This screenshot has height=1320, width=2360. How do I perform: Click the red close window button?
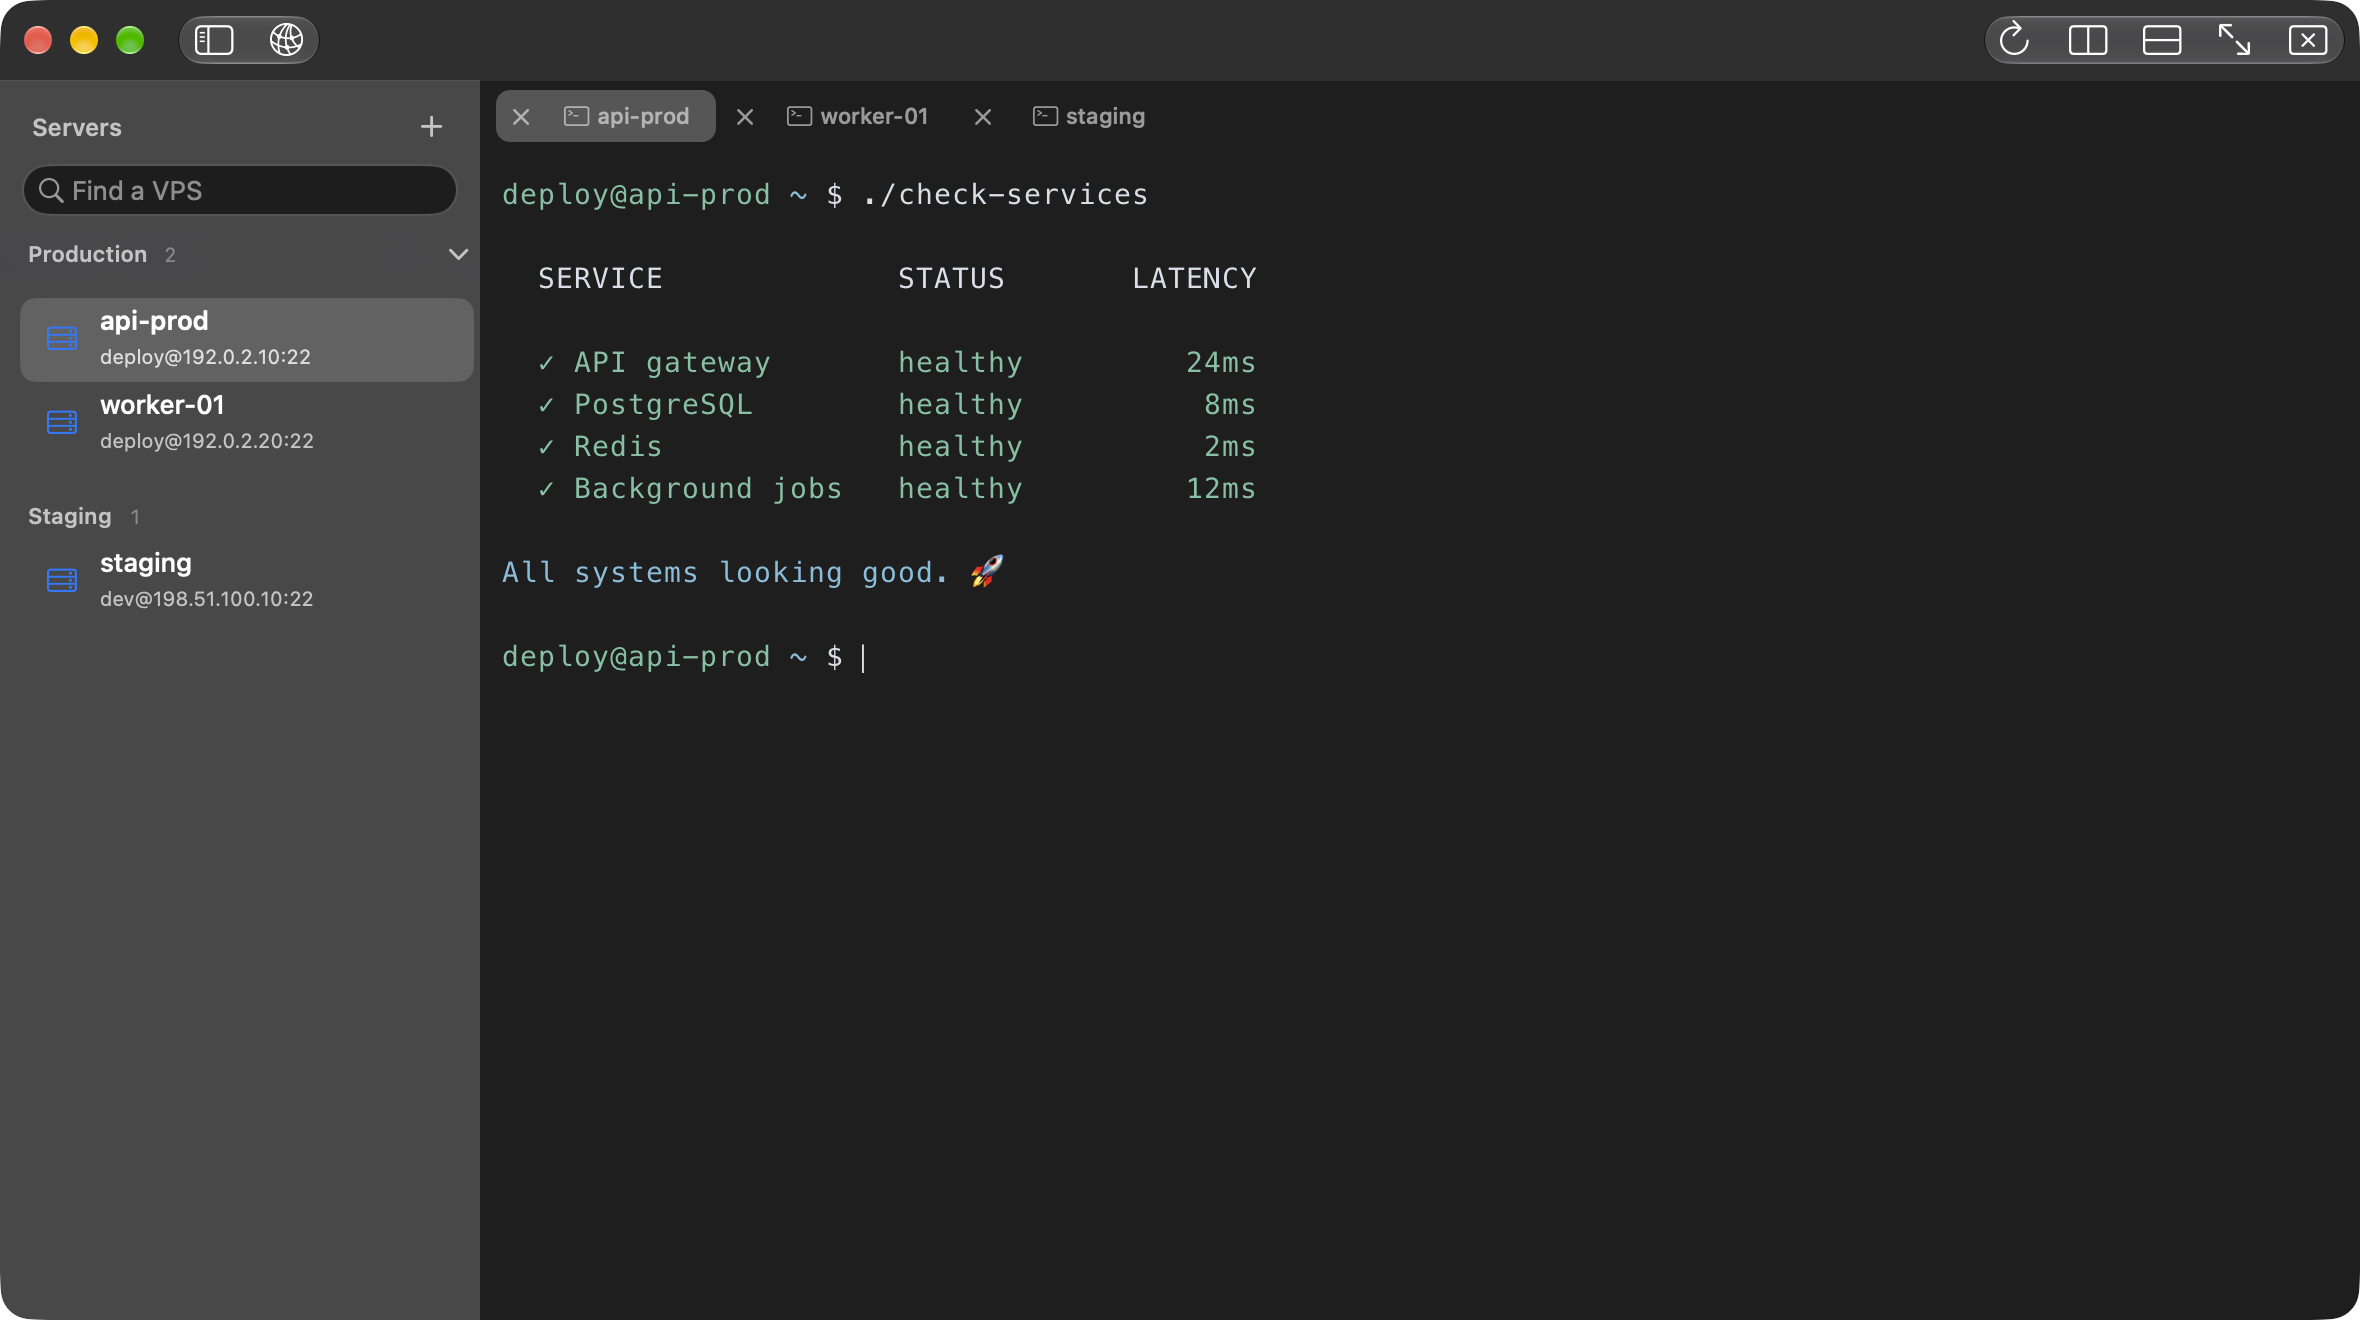click(x=38, y=40)
